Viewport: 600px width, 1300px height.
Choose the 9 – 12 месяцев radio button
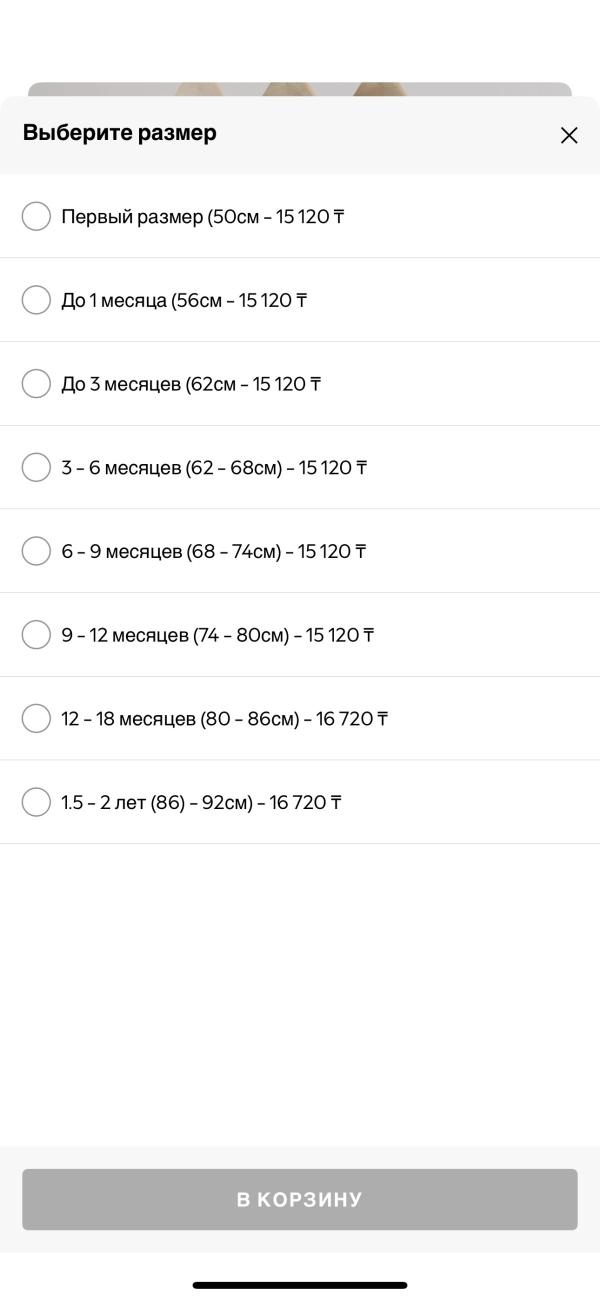pos(36,635)
